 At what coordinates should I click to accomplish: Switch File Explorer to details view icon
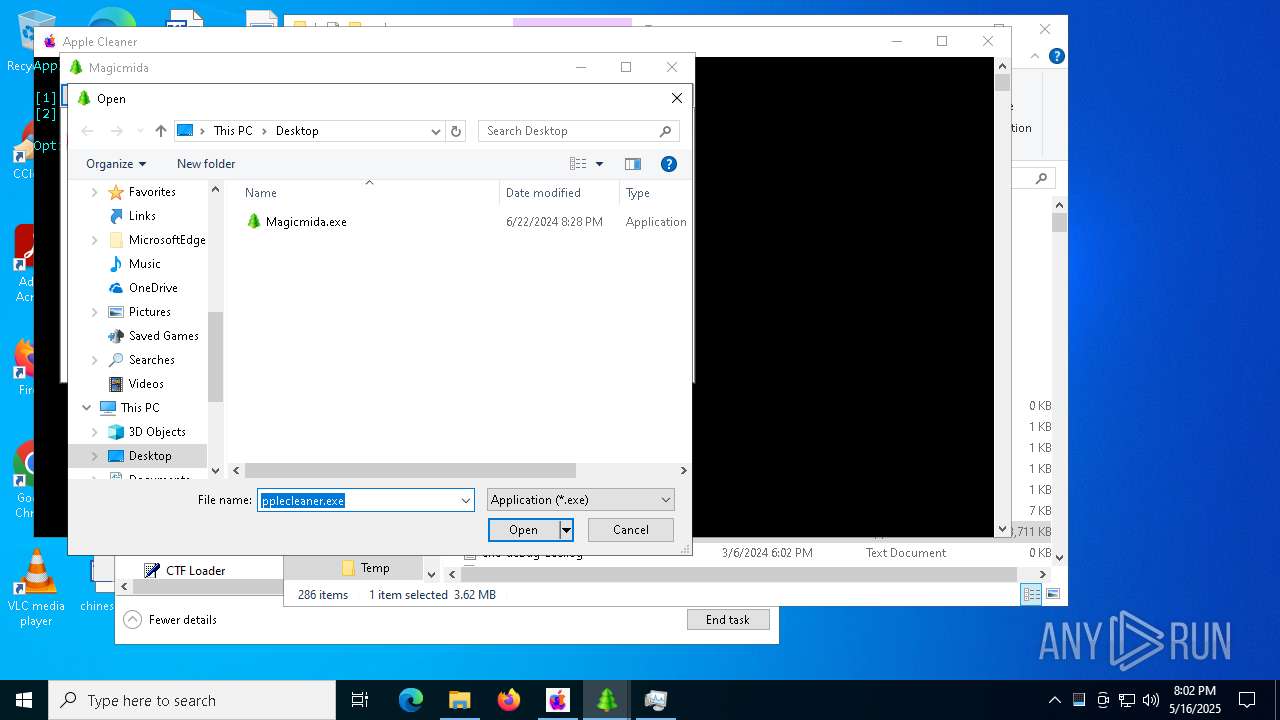click(x=1031, y=594)
